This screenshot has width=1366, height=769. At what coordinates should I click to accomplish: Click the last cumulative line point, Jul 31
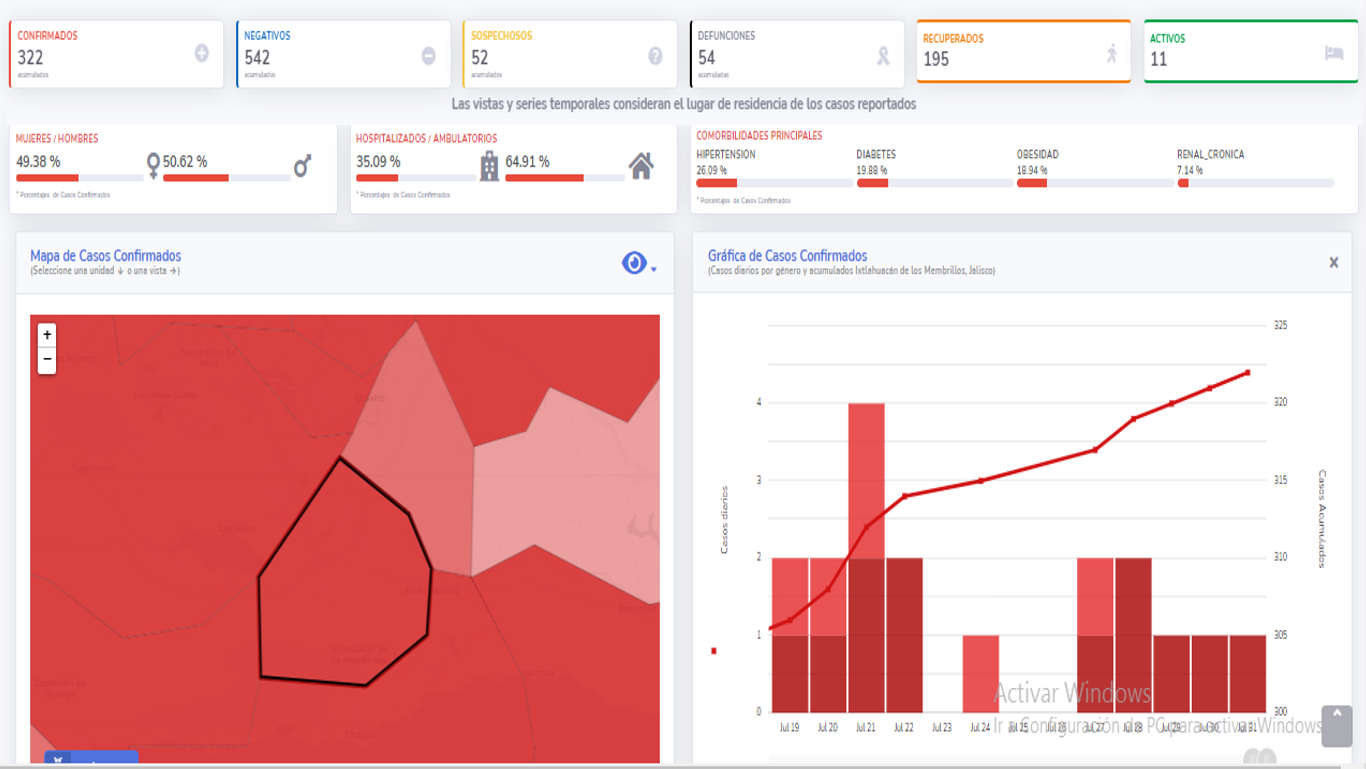[x=1247, y=373]
